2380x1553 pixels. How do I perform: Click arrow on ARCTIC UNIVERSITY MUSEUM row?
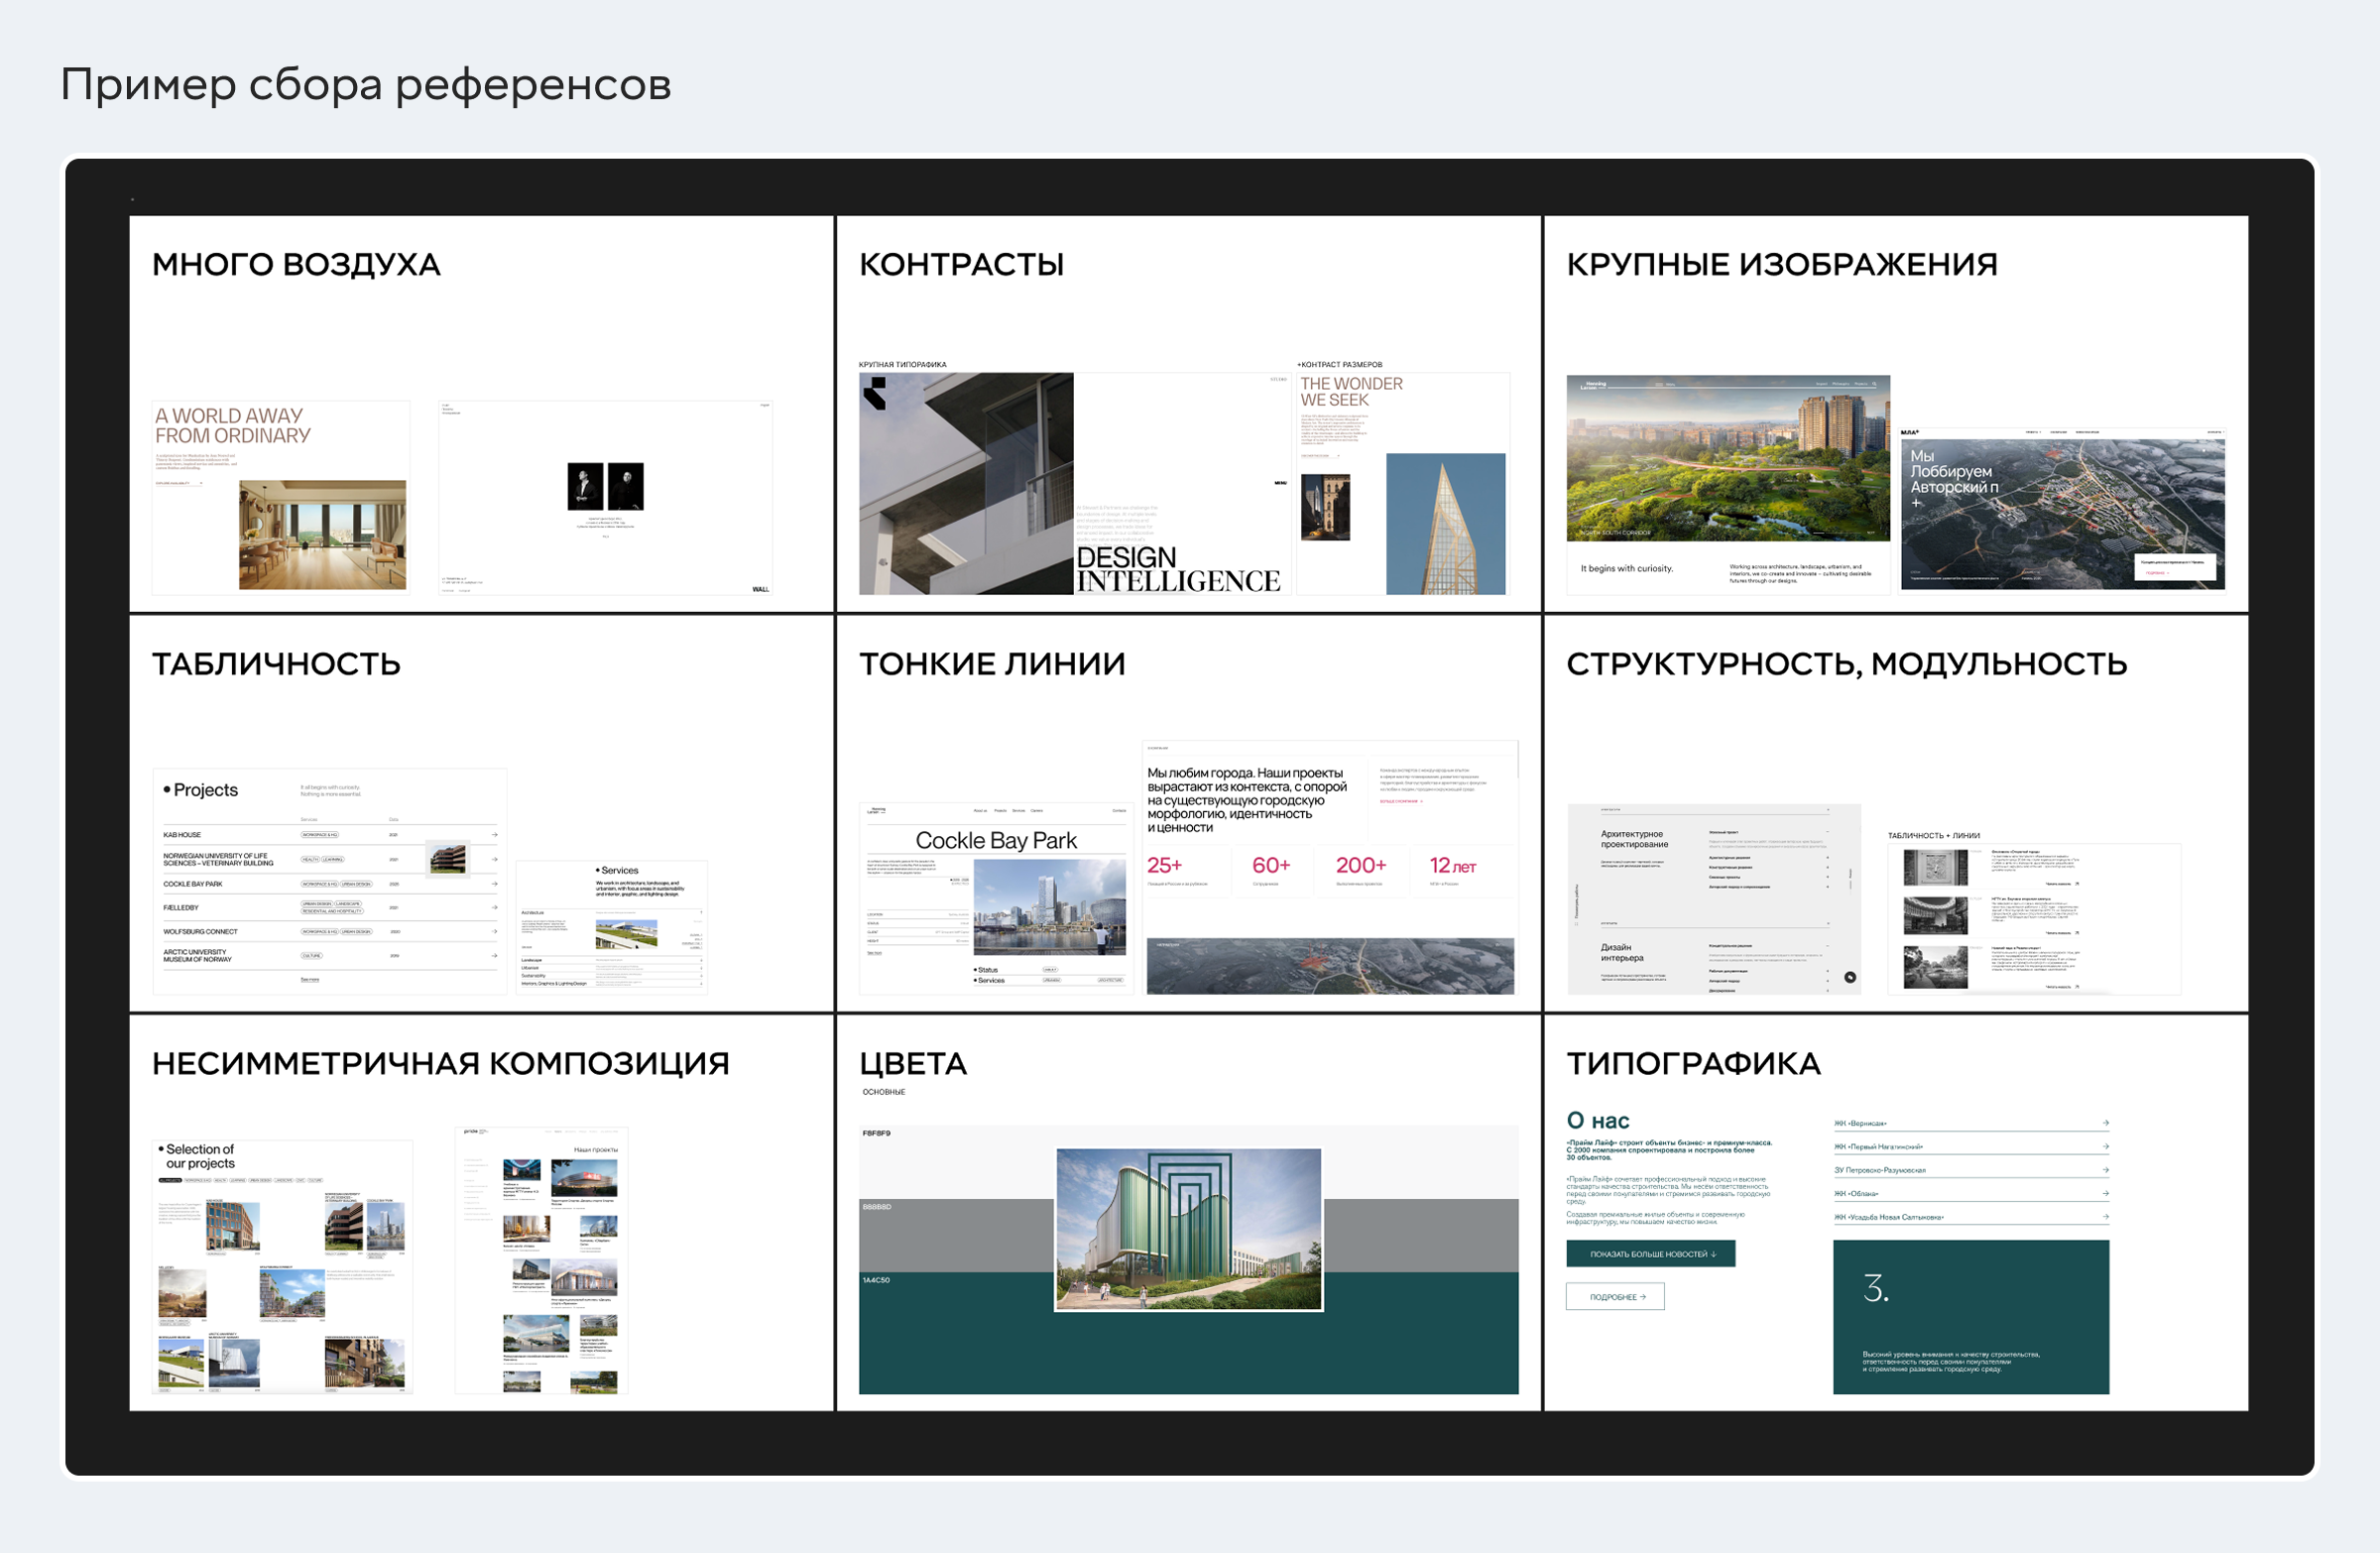(x=494, y=955)
